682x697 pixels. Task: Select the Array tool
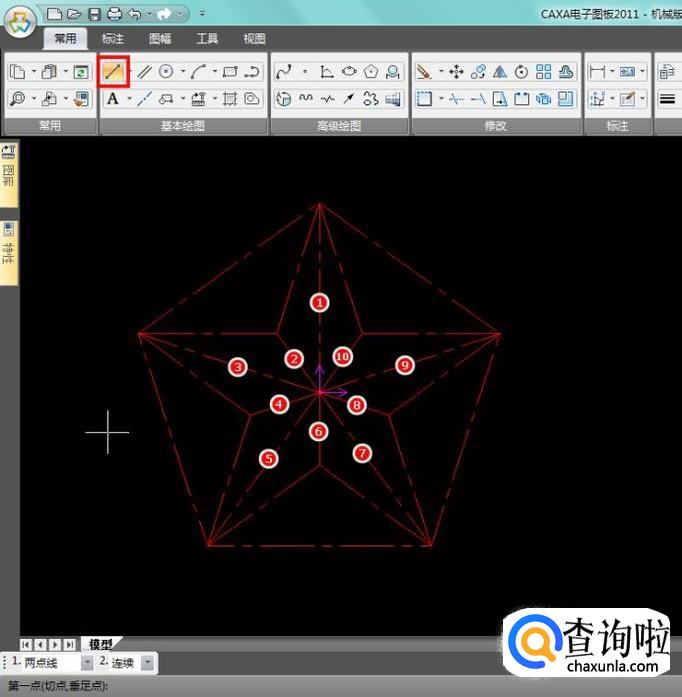click(x=543, y=72)
